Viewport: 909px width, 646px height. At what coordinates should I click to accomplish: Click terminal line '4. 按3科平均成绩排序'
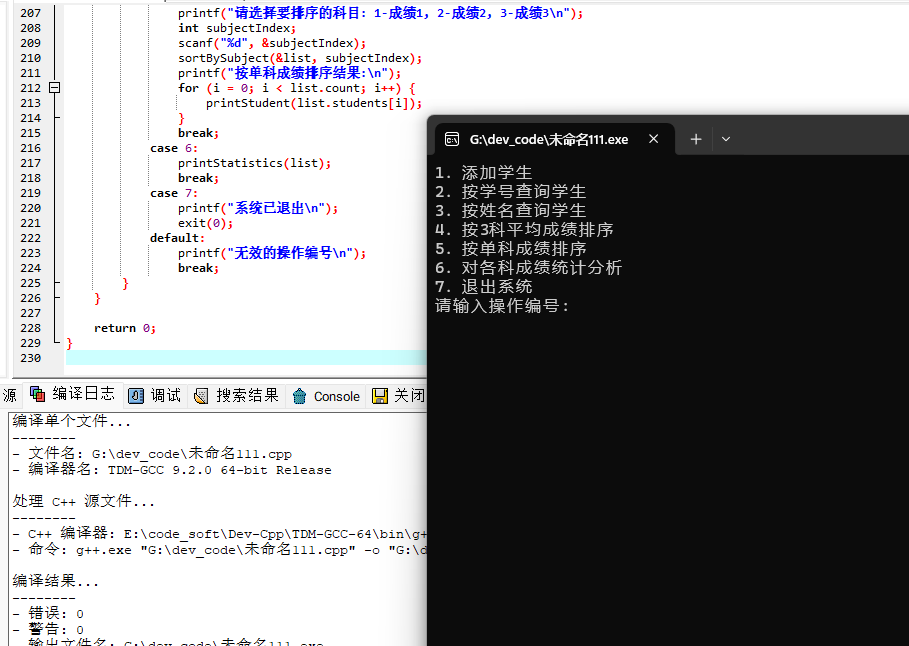[x=524, y=230]
